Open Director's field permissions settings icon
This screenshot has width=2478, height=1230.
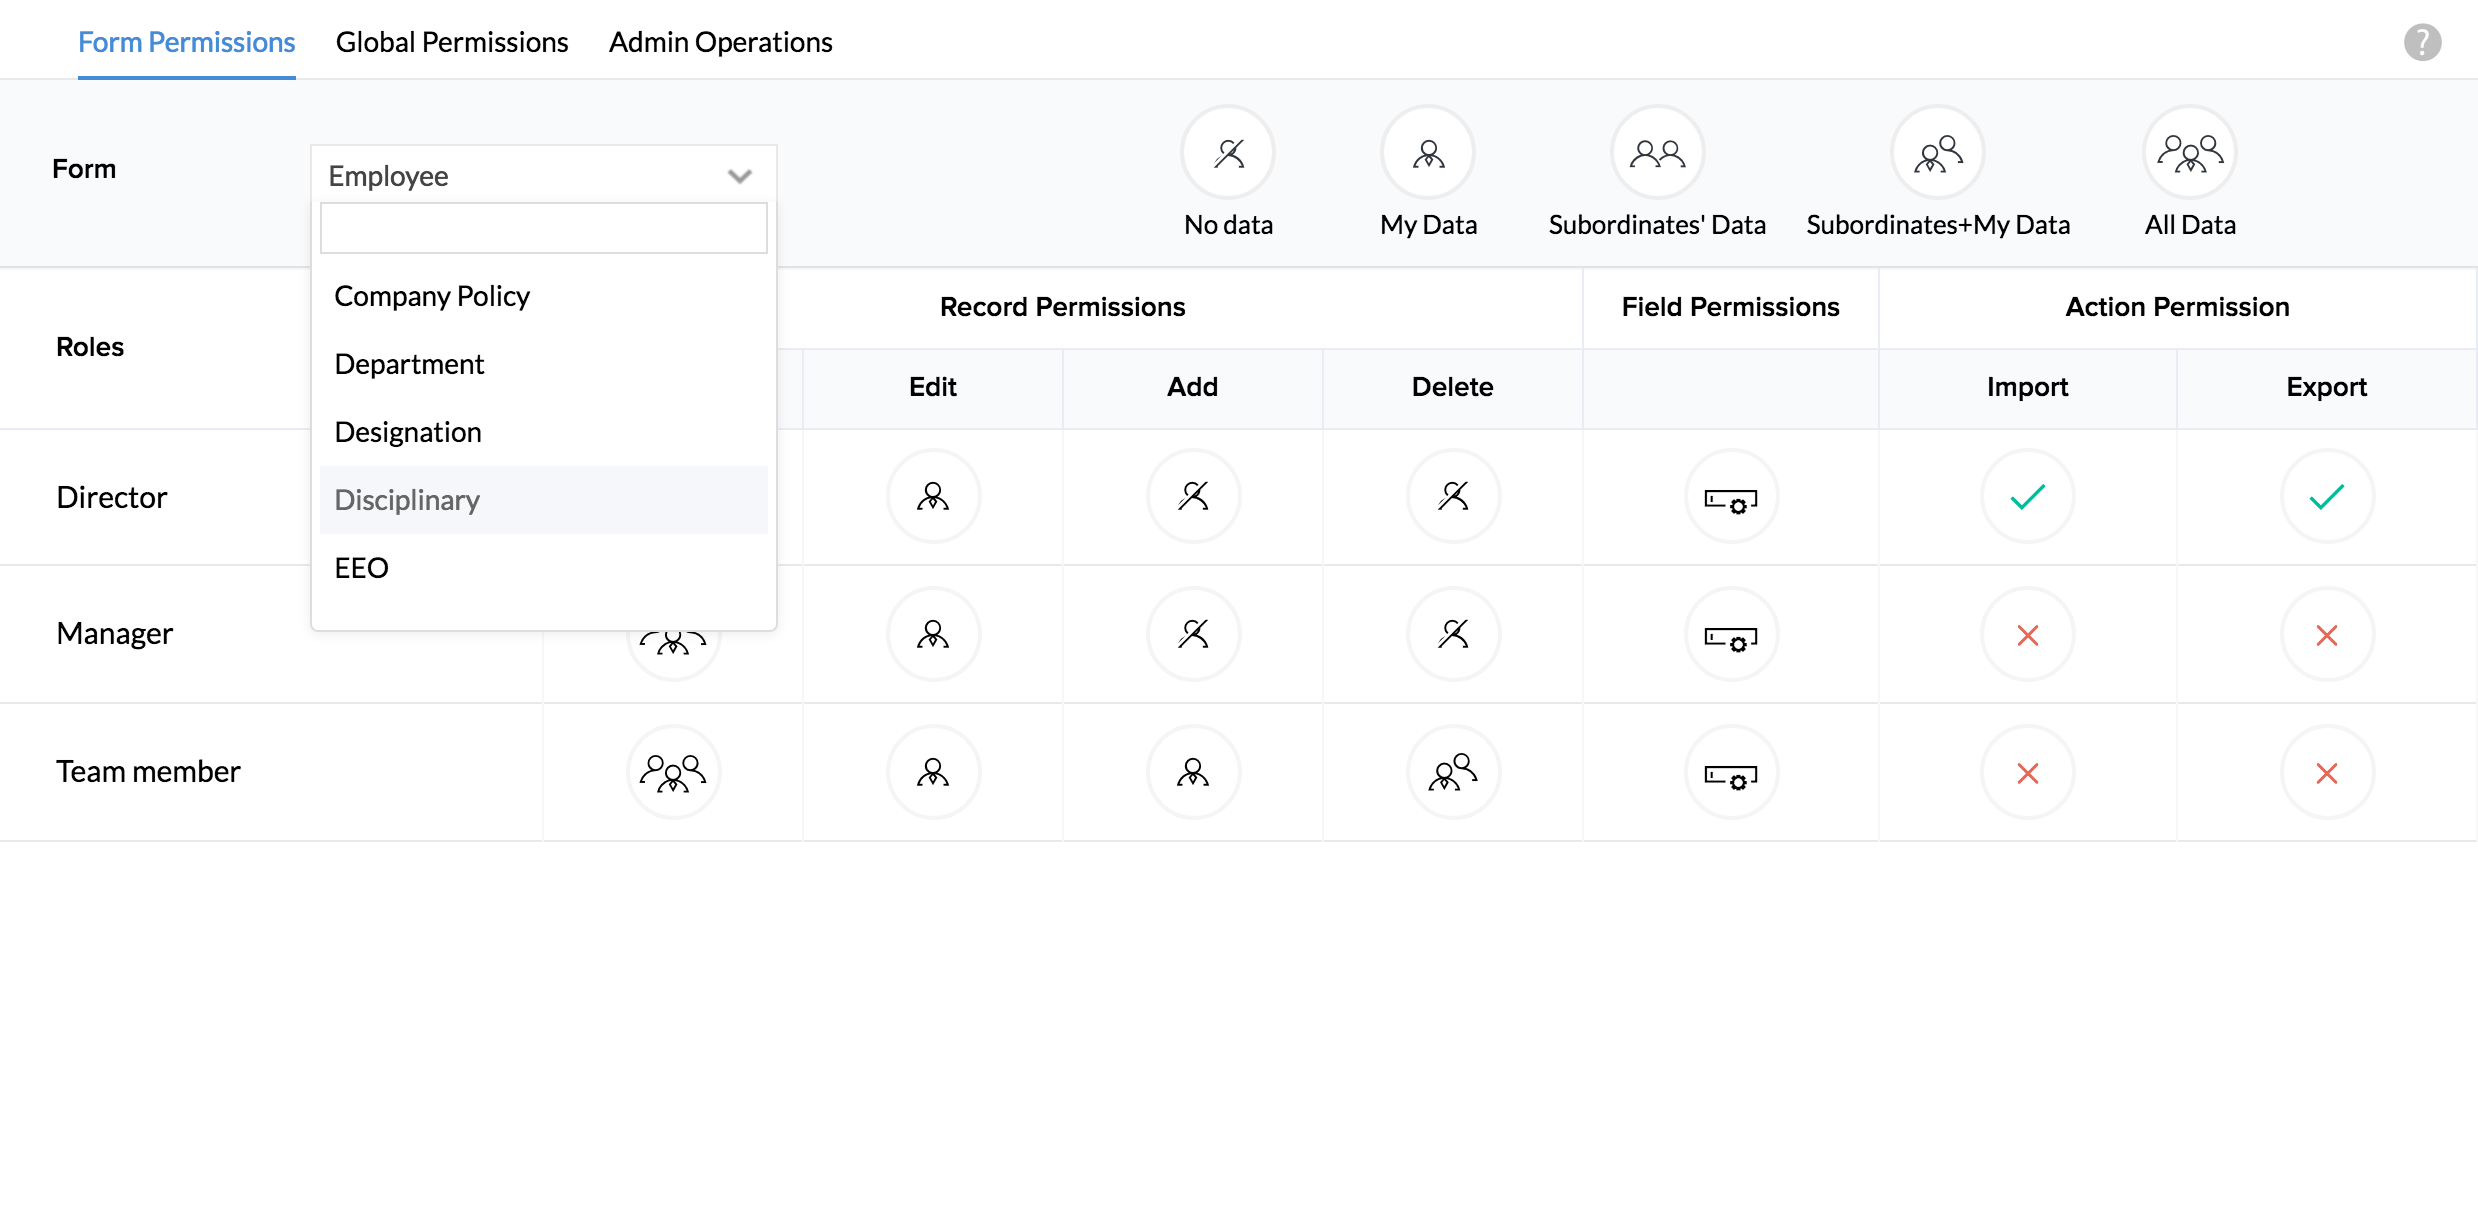pos(1731,497)
